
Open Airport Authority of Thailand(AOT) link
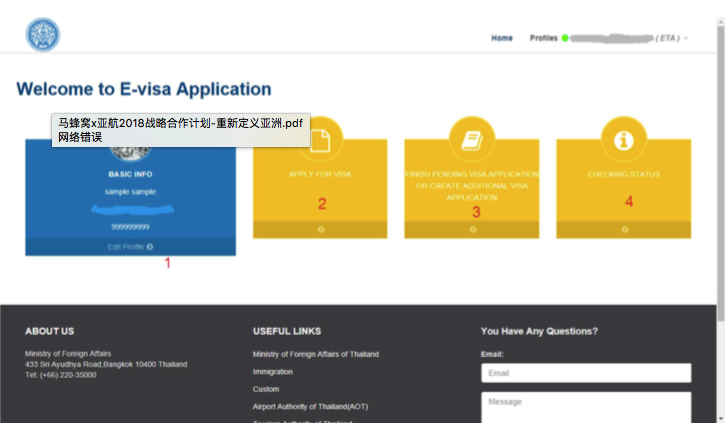pyautogui.click(x=309, y=407)
